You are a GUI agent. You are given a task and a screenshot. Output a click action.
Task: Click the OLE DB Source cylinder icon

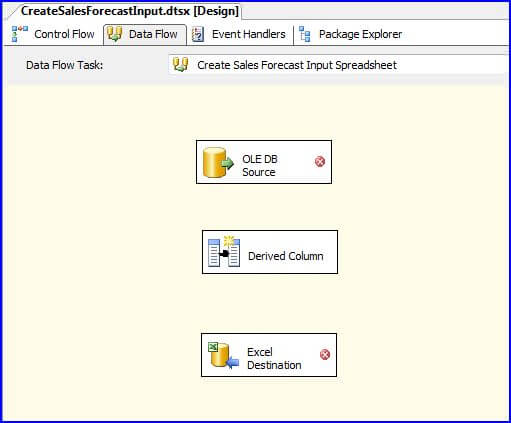[218, 162]
